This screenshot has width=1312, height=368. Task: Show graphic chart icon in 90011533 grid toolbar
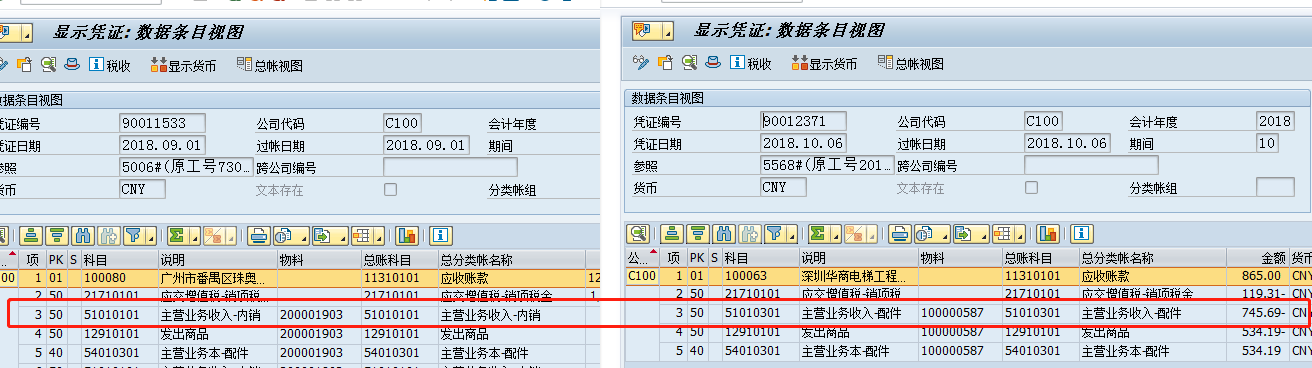[407, 235]
